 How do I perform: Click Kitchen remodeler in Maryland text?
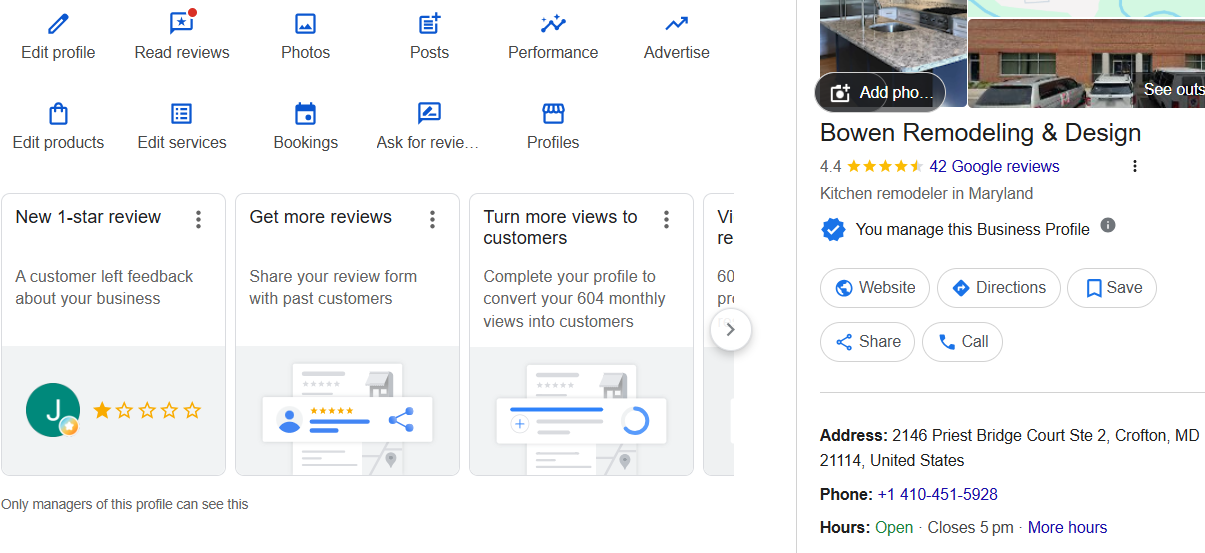click(926, 193)
